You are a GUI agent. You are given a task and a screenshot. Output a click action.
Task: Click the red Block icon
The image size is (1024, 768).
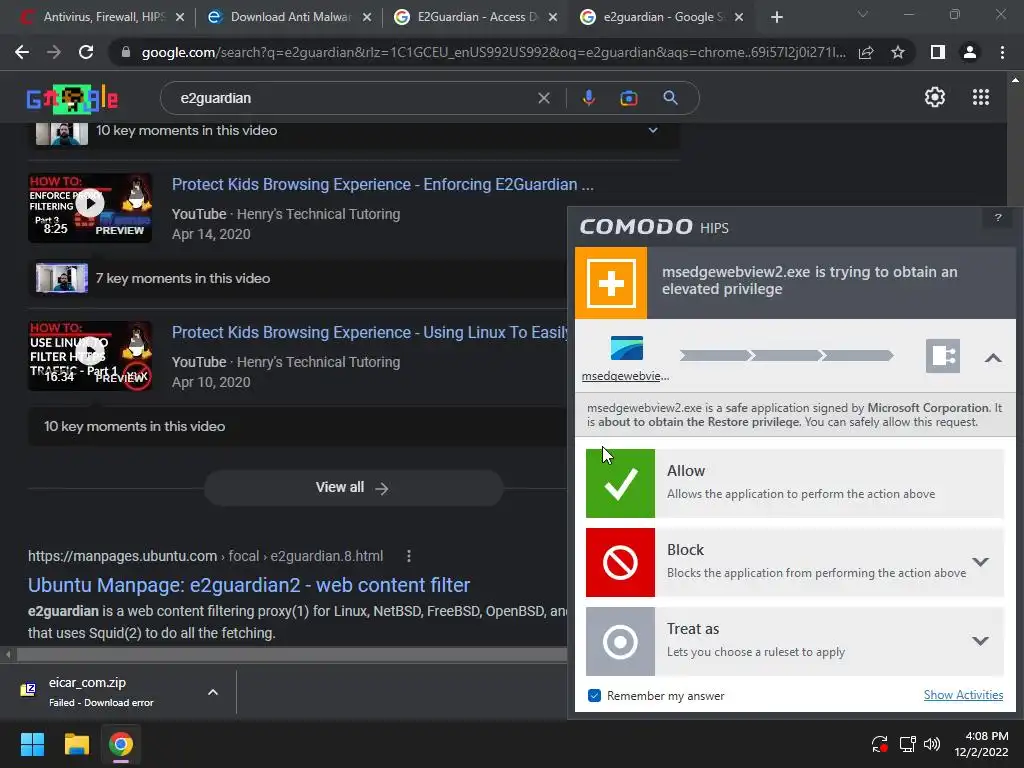pyautogui.click(x=620, y=562)
